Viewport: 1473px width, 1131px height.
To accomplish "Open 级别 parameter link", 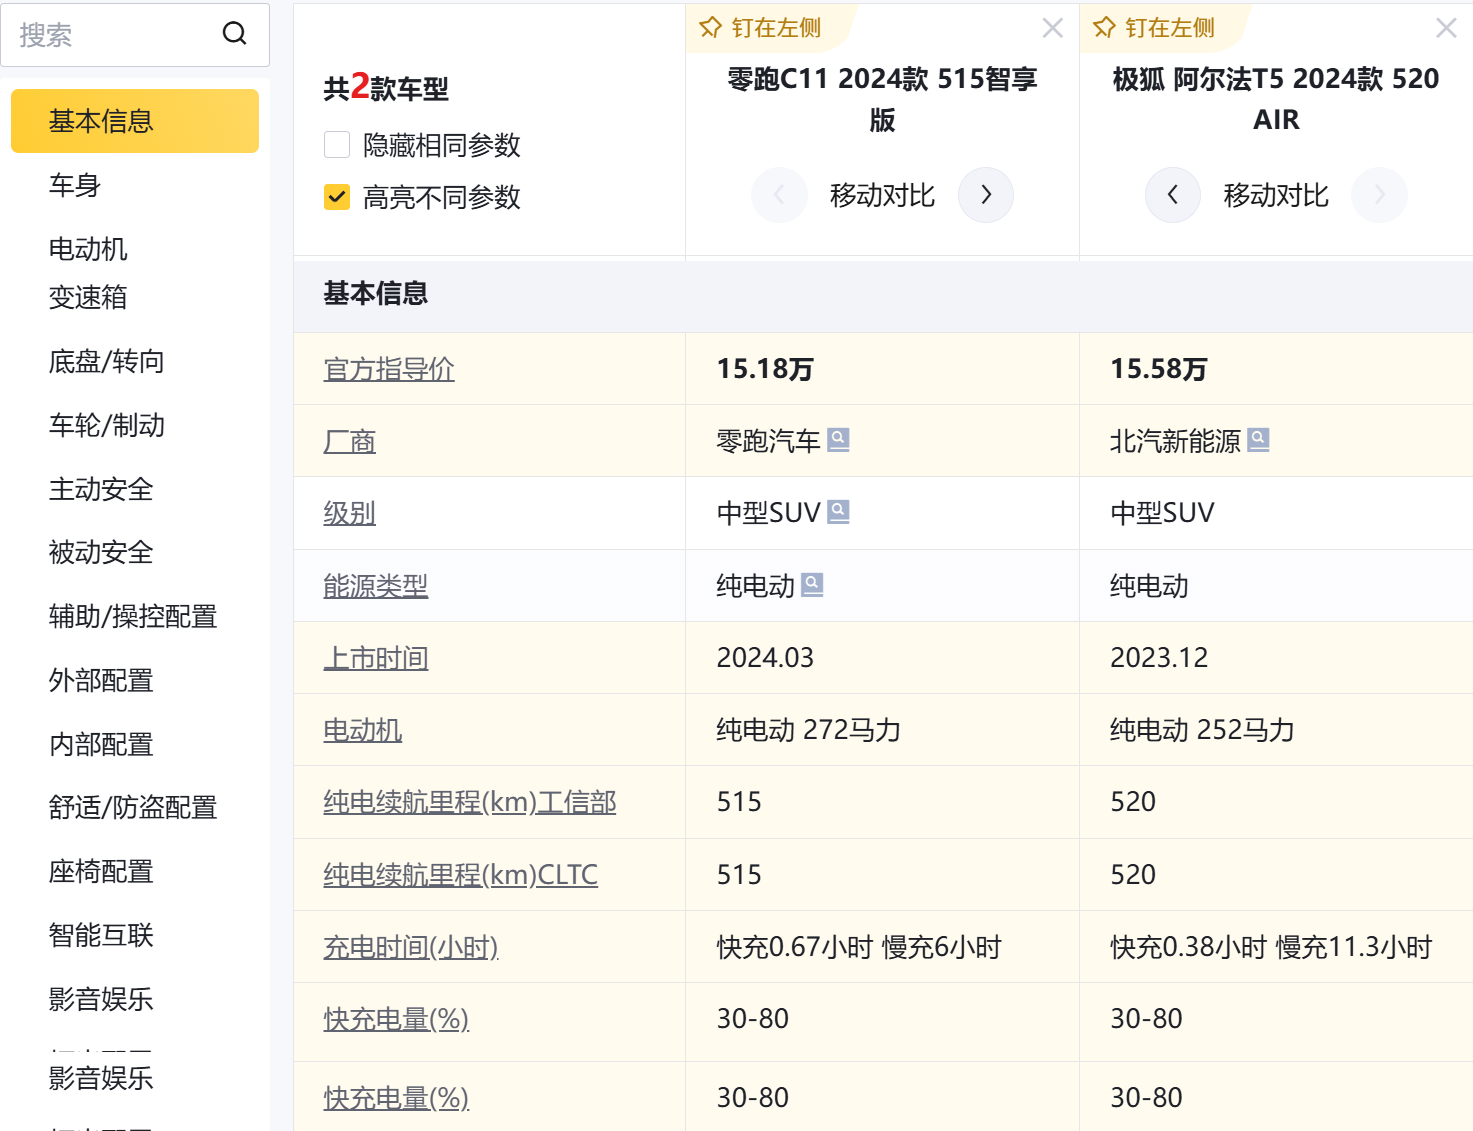I will coord(350,513).
